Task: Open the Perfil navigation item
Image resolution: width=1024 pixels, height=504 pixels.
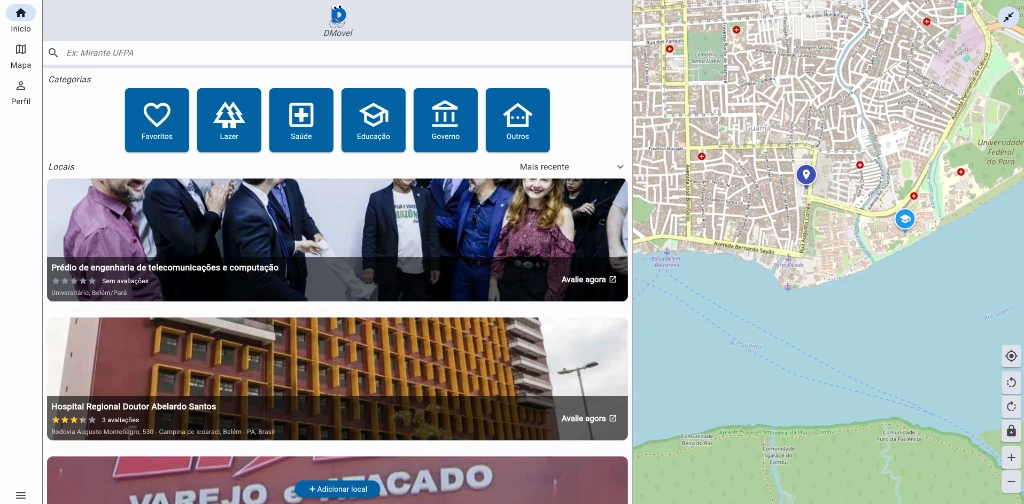Action: tap(20, 92)
